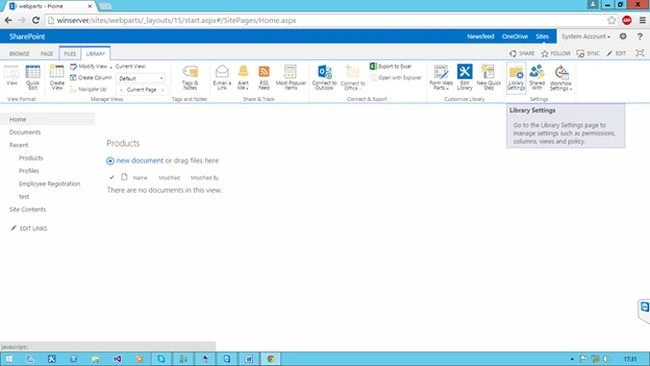The height and width of the screenshot is (366, 650).
Task: Click Export to Excel
Action: [x=390, y=66]
